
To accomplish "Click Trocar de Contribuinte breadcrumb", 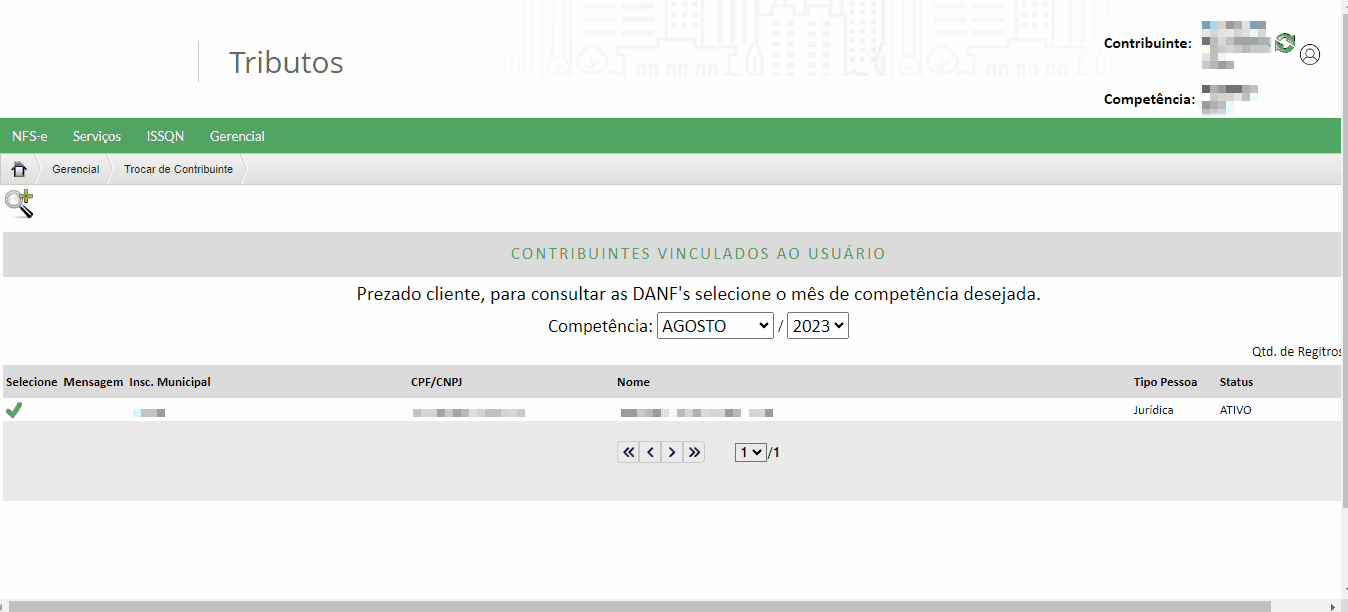I will (x=178, y=169).
